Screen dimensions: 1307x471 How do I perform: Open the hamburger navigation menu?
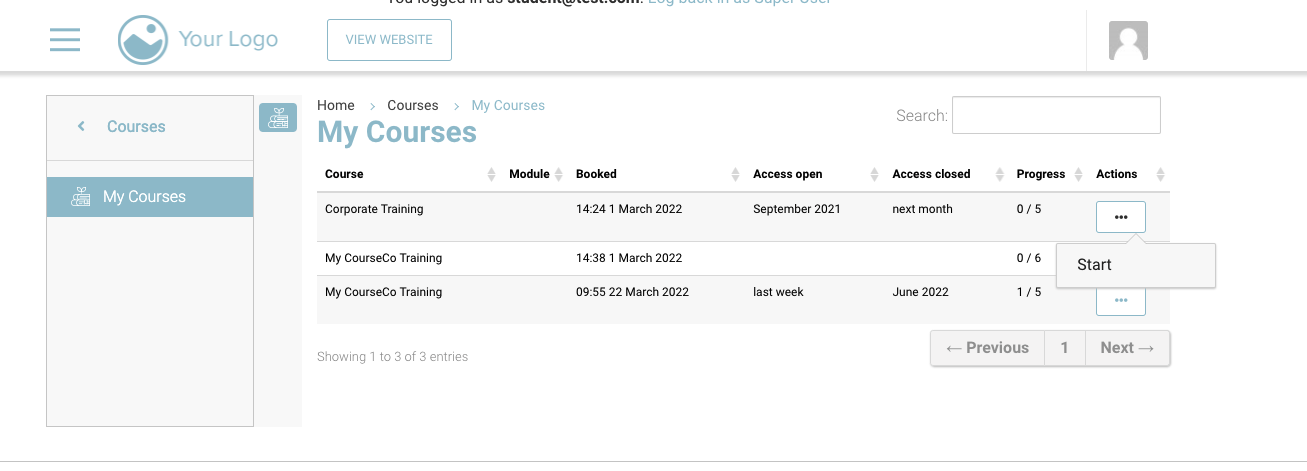65,40
